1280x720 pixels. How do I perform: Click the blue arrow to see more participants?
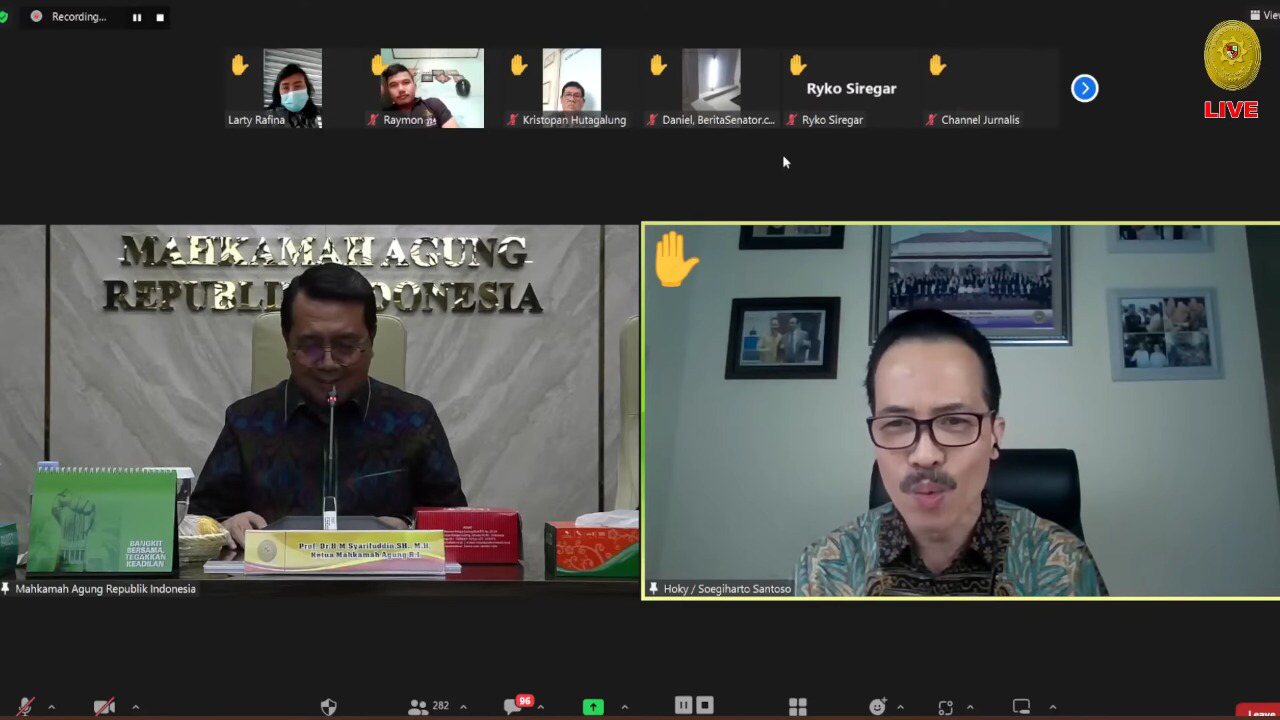[1084, 88]
